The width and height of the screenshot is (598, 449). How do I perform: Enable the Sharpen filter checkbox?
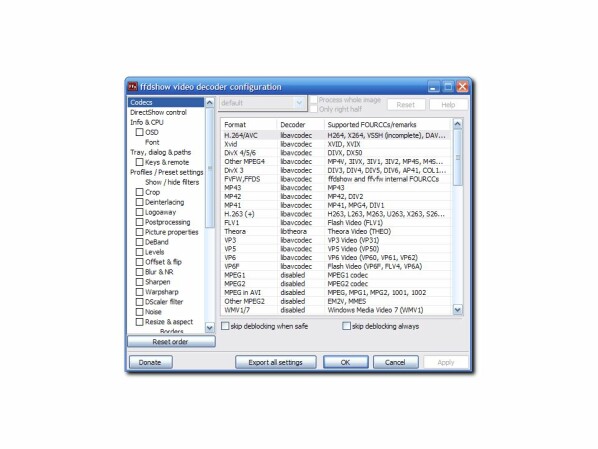pos(140,282)
